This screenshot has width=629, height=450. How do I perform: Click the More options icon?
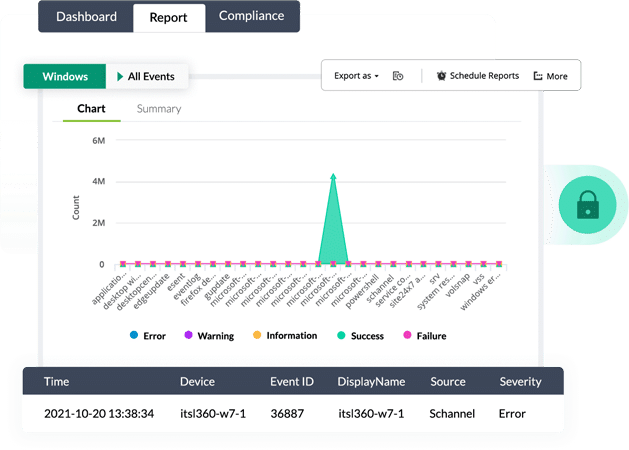click(538, 76)
